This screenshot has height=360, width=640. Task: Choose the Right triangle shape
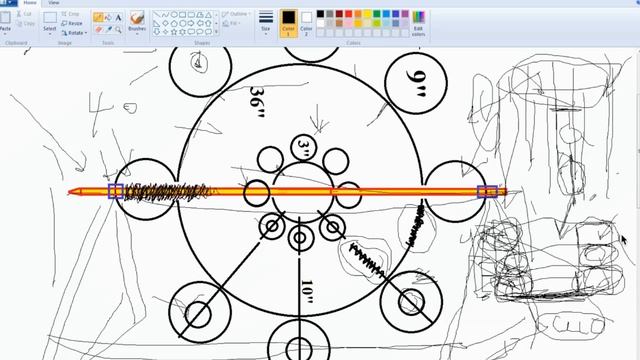tap(156, 23)
